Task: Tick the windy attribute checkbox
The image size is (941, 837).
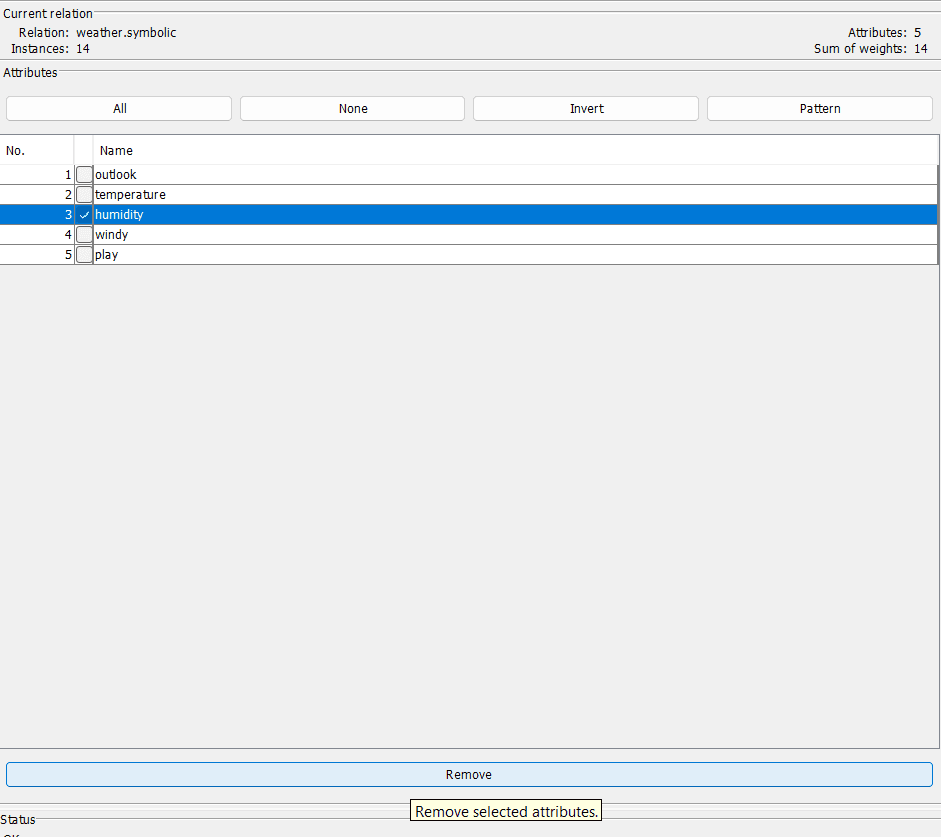Action: click(x=85, y=235)
